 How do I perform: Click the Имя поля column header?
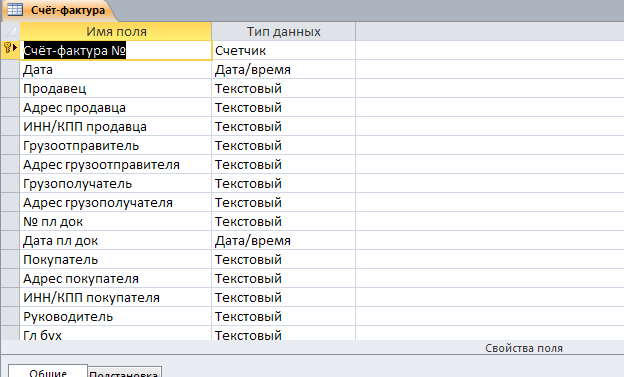pos(116,31)
